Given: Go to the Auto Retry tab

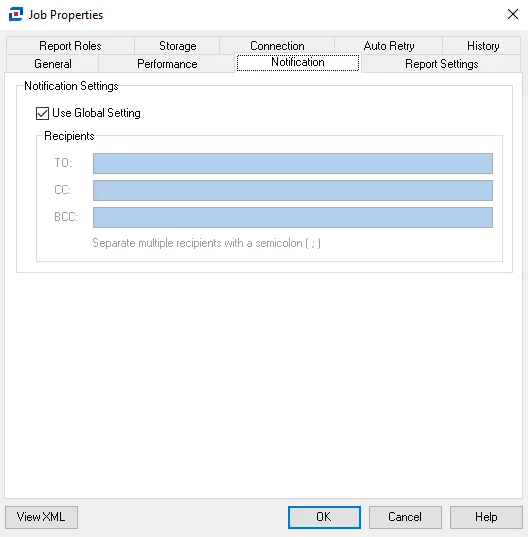Looking at the screenshot, I should (389, 46).
